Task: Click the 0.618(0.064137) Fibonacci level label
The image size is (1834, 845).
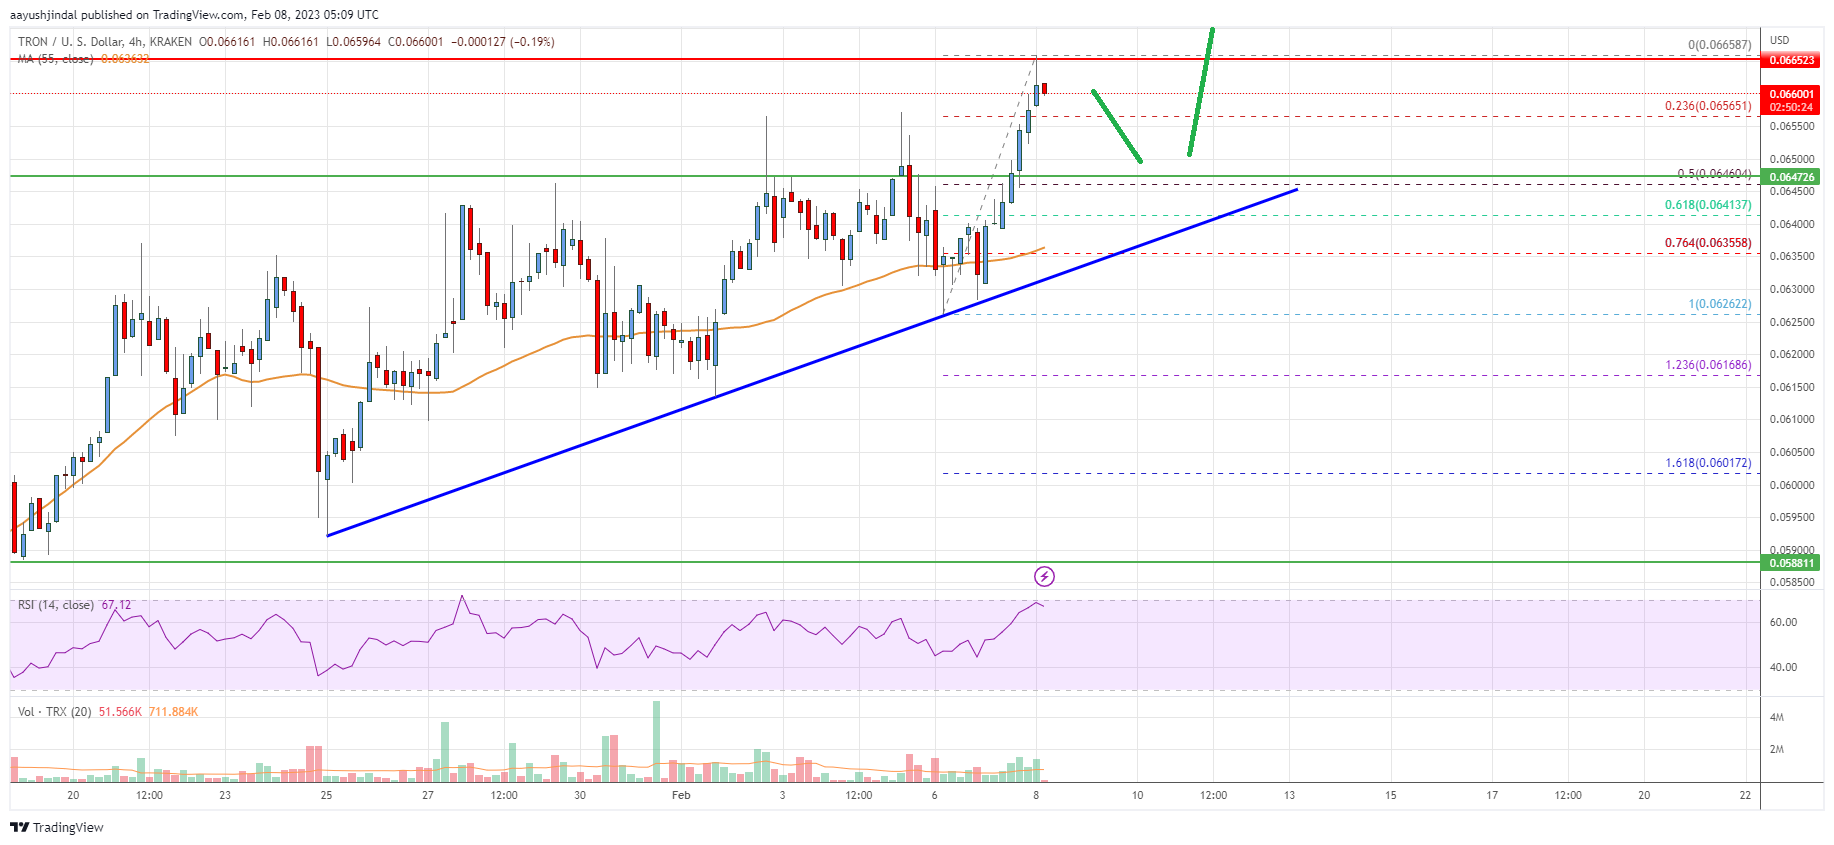Action: 1708,205
